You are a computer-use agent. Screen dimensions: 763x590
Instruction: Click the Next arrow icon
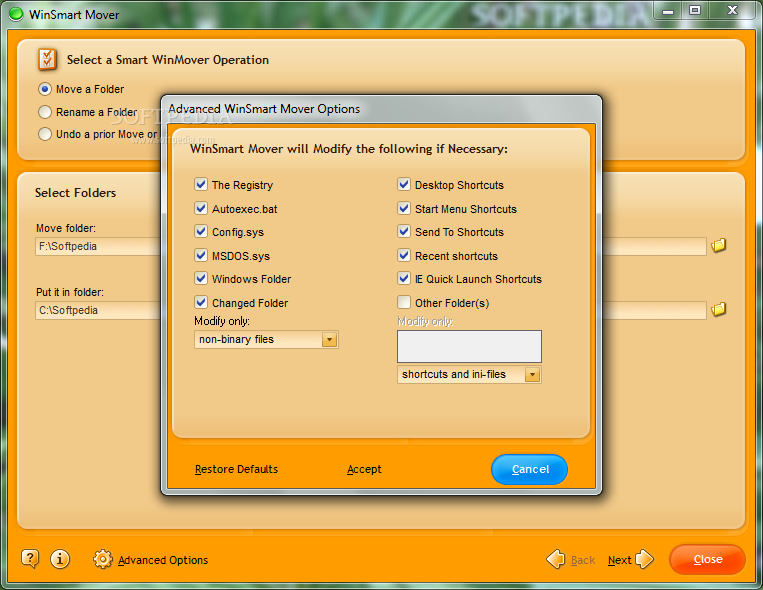pos(644,559)
